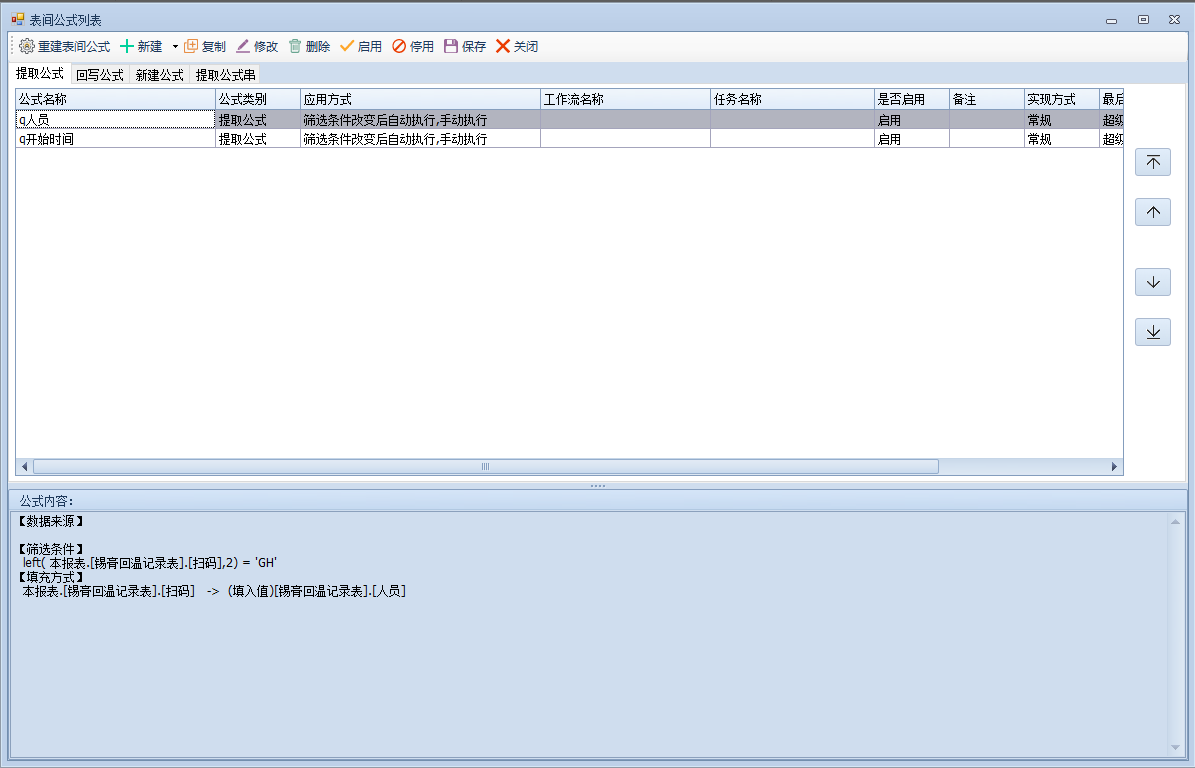This screenshot has width=1195, height=768.
Task: Click the 复制 copy icon
Action: click(191, 46)
